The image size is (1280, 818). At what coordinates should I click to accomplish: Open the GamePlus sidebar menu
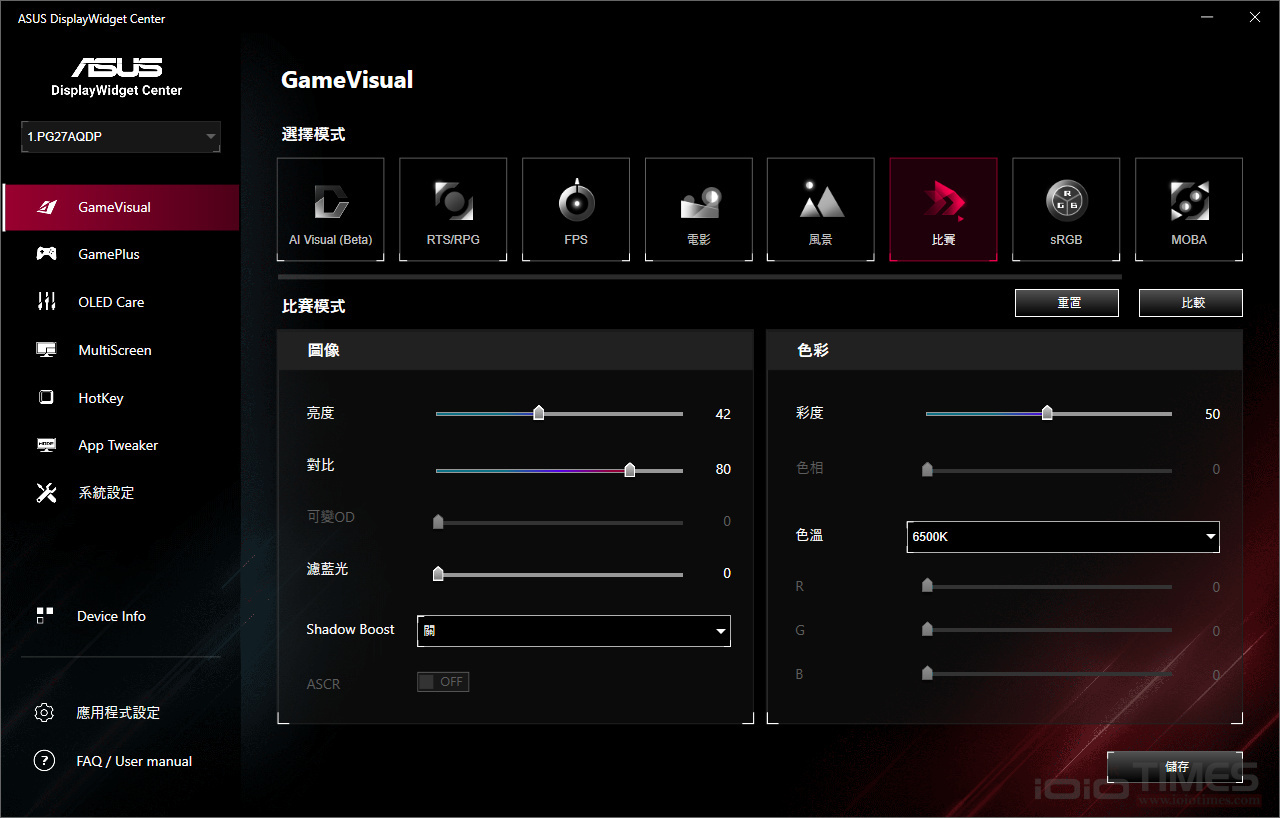(109, 255)
